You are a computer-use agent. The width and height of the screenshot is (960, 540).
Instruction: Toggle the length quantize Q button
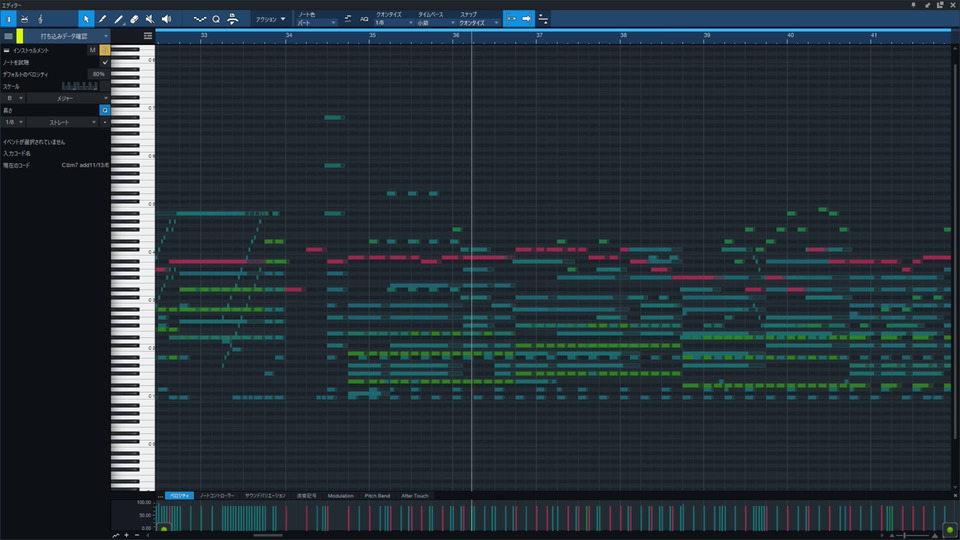tap(105, 110)
